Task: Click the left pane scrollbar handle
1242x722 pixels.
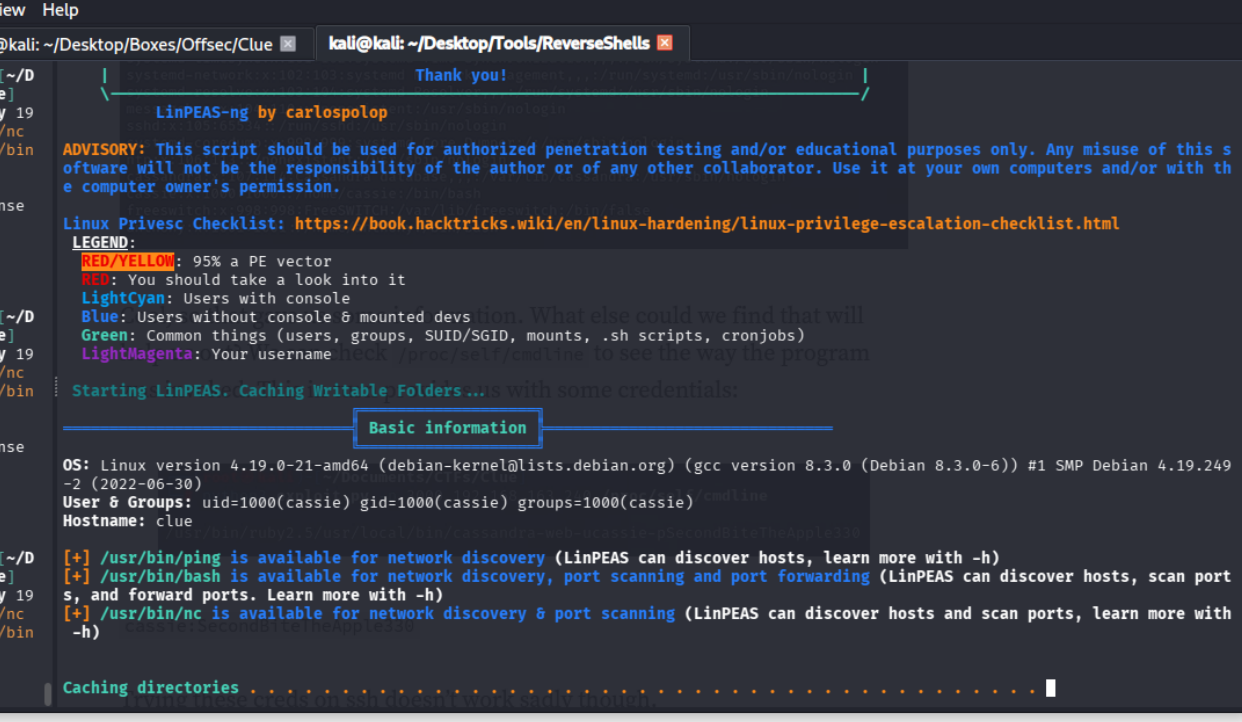Action: point(47,693)
